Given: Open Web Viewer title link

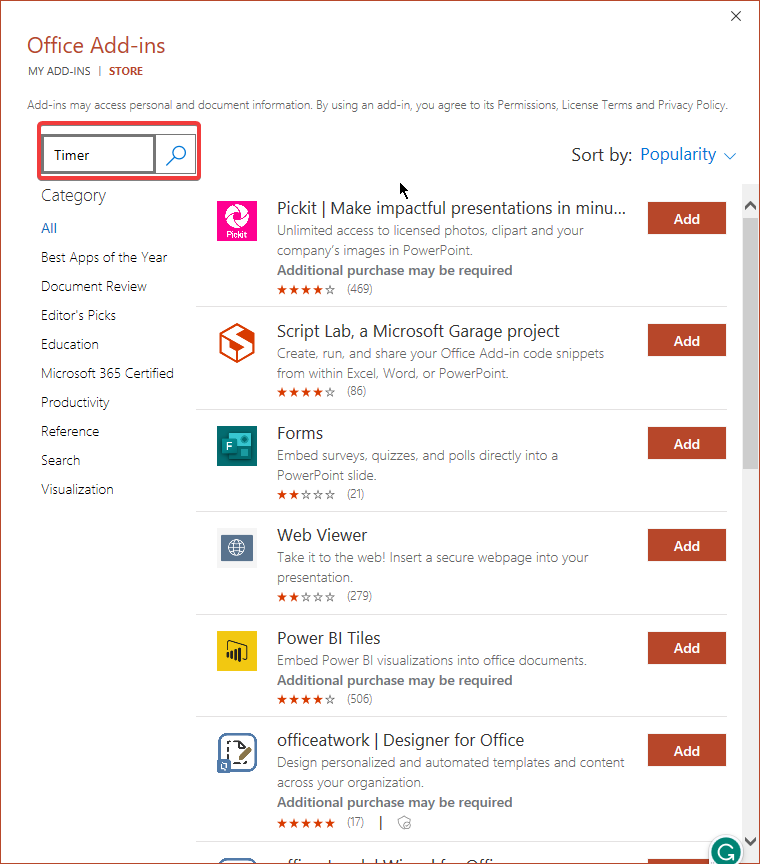Looking at the screenshot, I should point(322,535).
